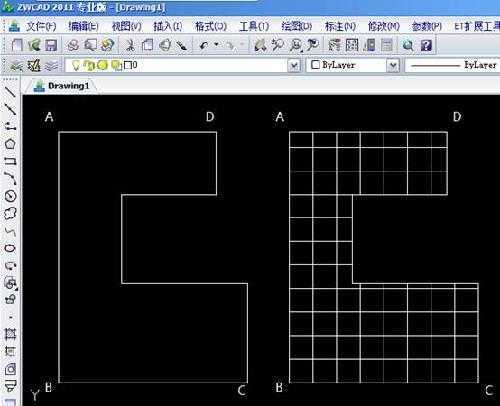
Task: Click the Help question mark icon
Action: pyautogui.click(x=426, y=45)
